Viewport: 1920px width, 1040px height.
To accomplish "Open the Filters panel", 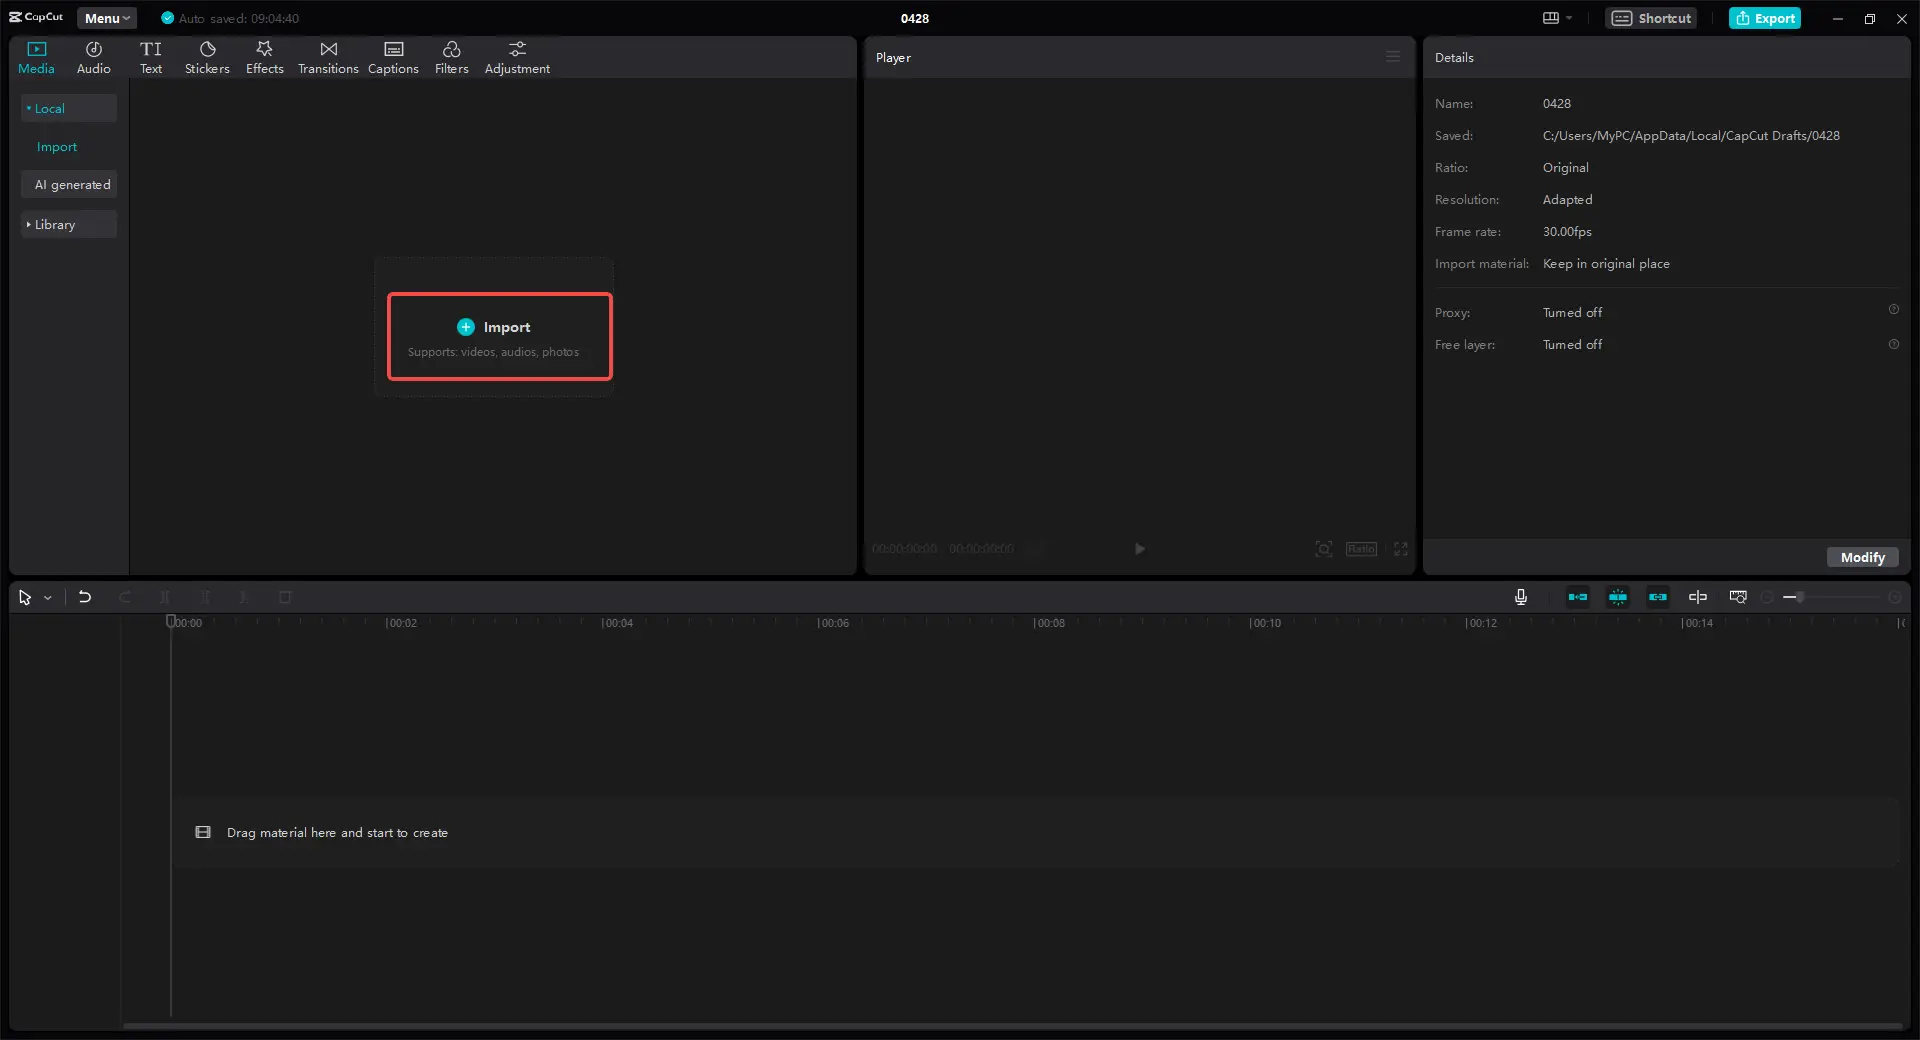I will coord(451,56).
